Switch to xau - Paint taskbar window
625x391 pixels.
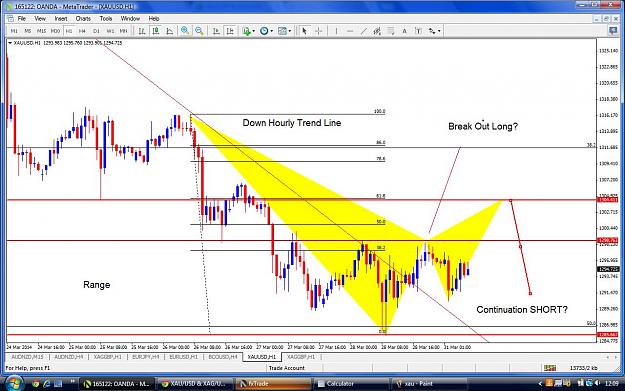tap(429, 384)
